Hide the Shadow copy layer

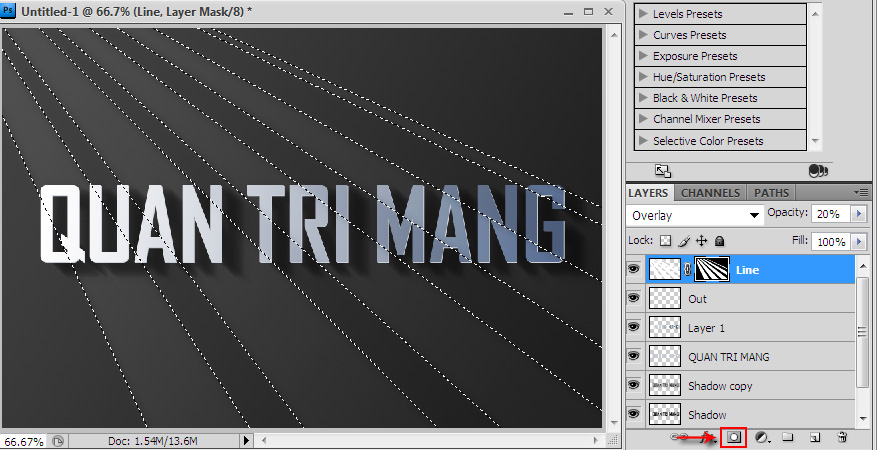point(633,385)
